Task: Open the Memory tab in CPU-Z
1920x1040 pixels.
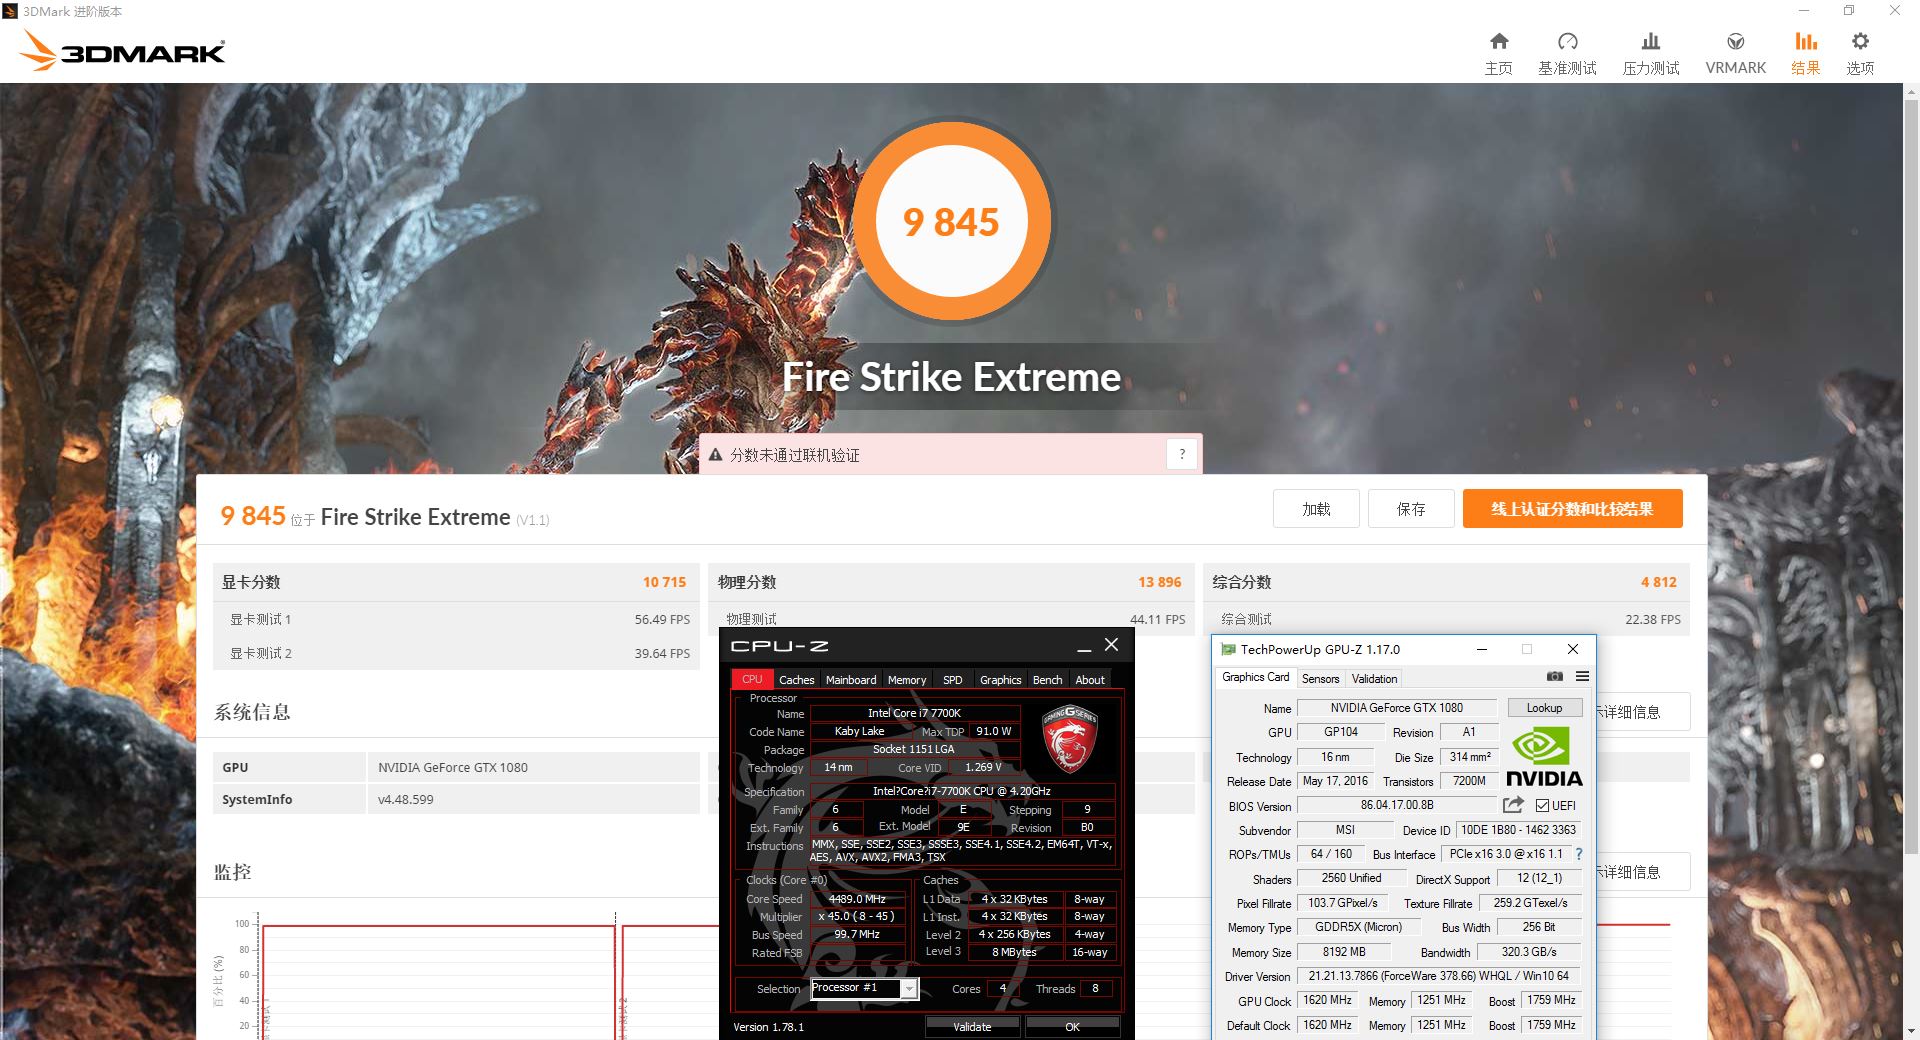Action: pyautogui.click(x=907, y=679)
